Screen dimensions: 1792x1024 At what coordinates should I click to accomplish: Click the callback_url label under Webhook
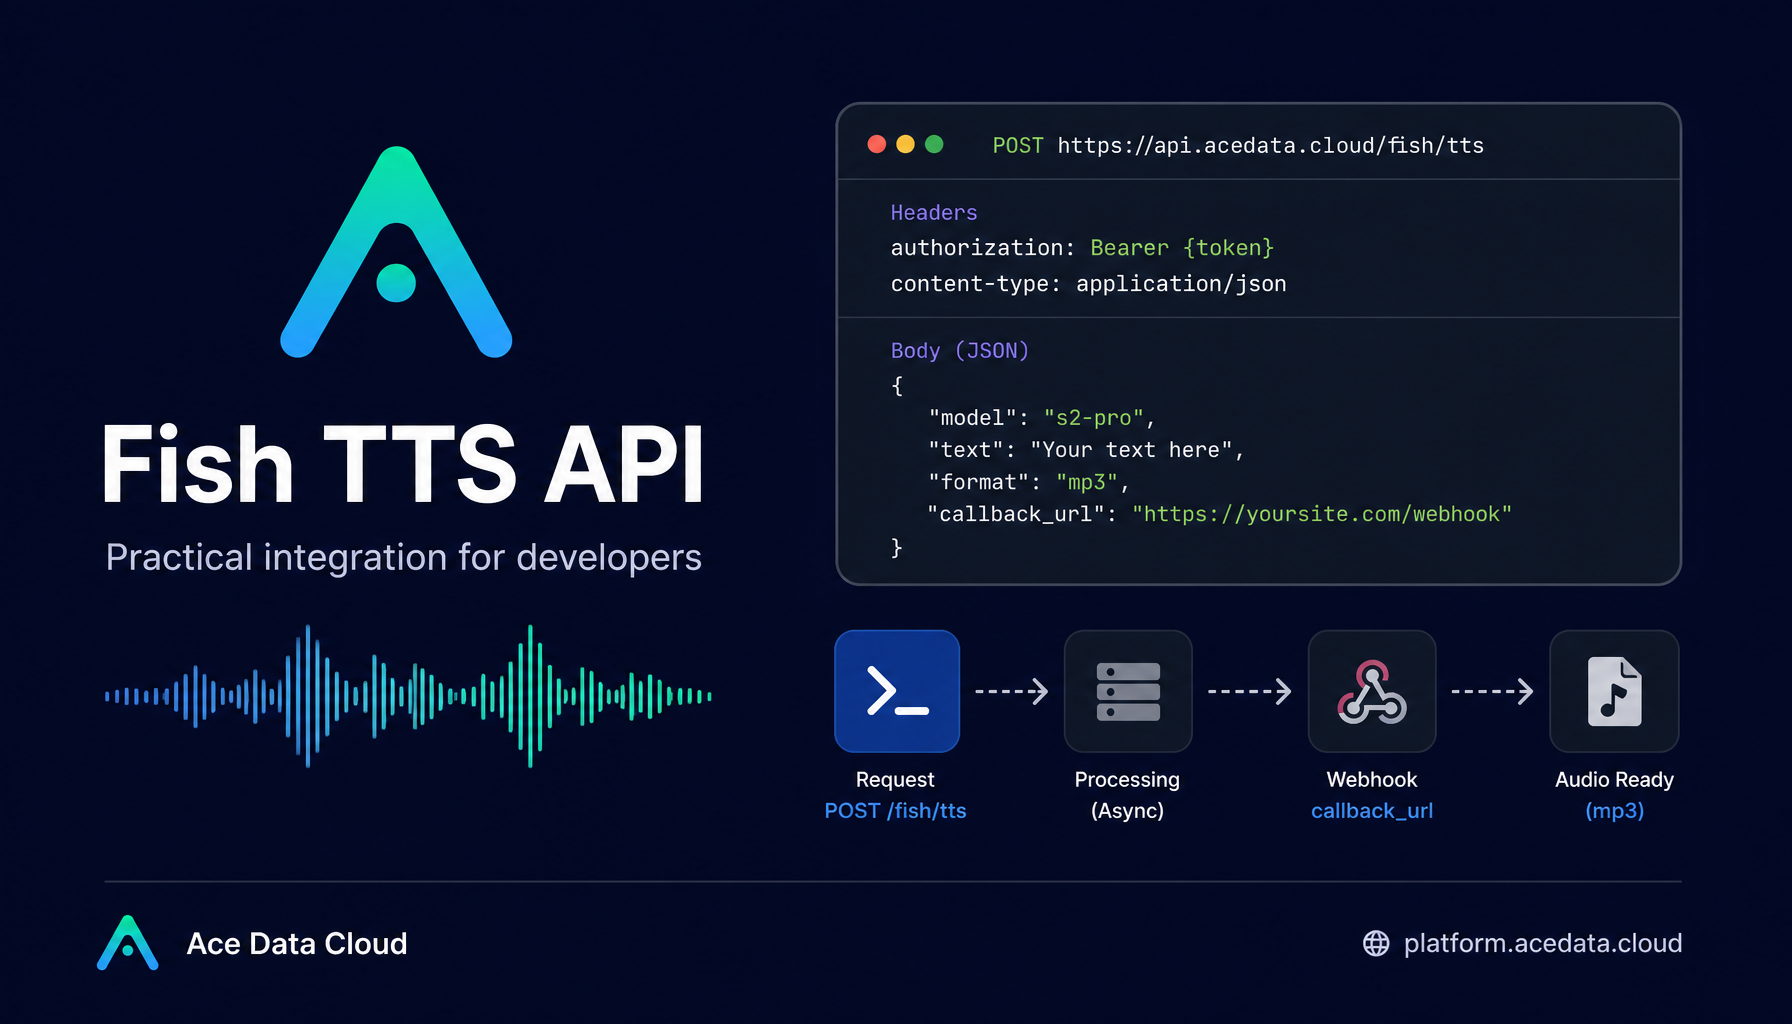pyautogui.click(x=1372, y=811)
